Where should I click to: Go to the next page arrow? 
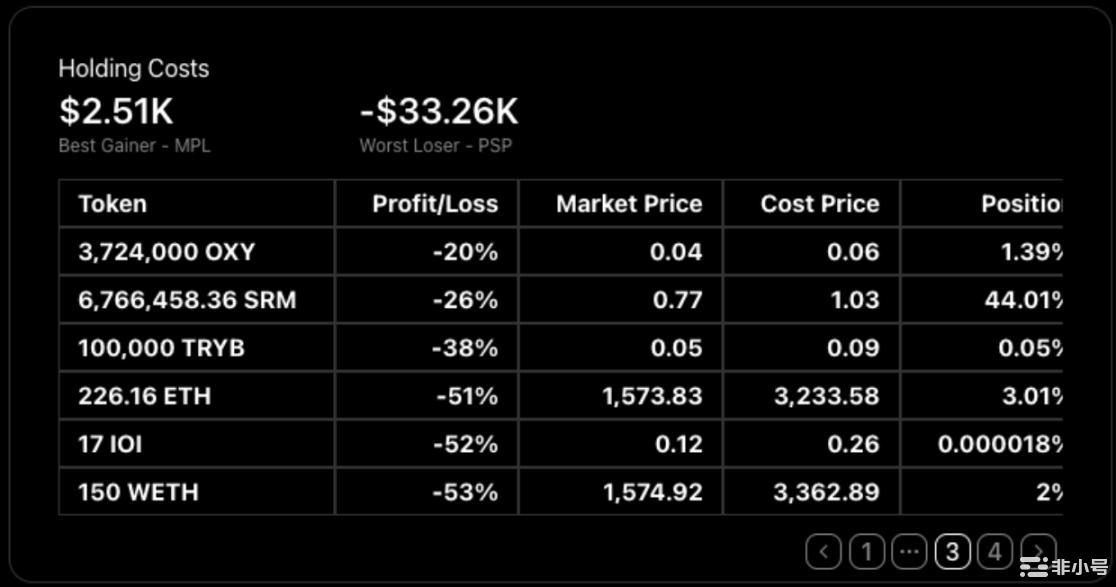(x=1040, y=551)
